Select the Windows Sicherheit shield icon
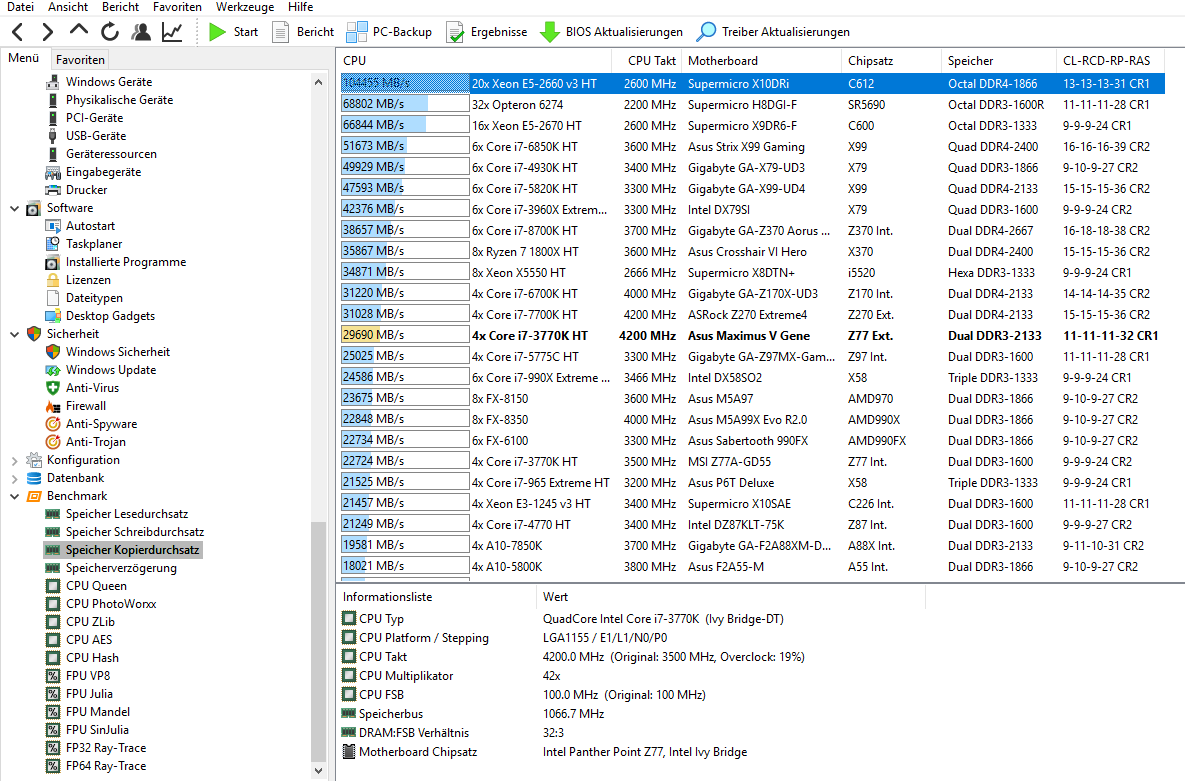1185x781 pixels. (x=53, y=352)
